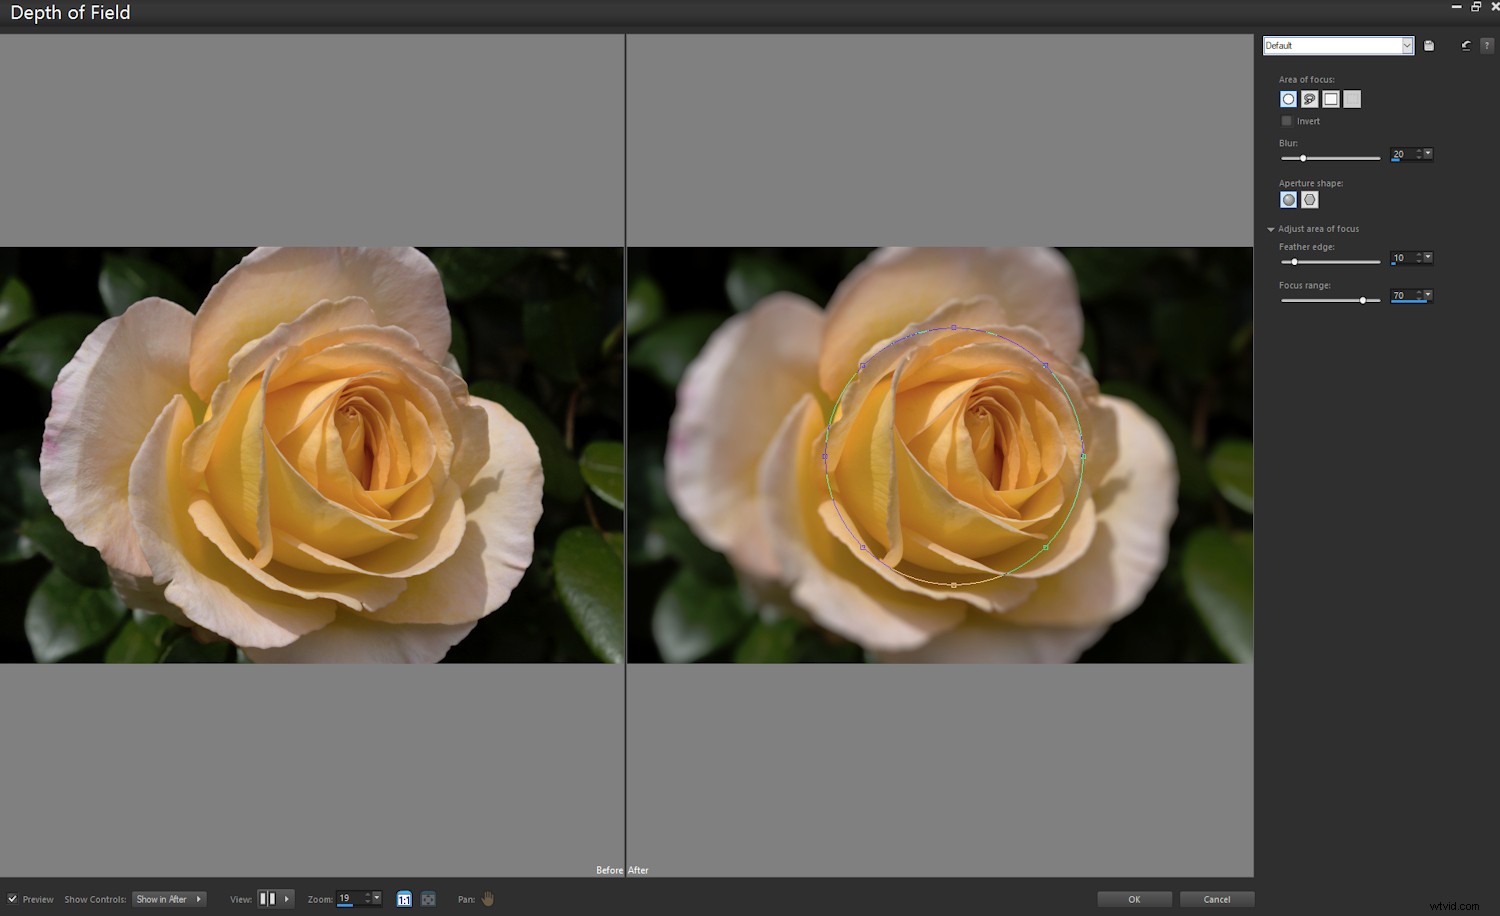The width and height of the screenshot is (1500, 916).
Task: Collapse the Adjust area of focus section
Action: tap(1270, 228)
